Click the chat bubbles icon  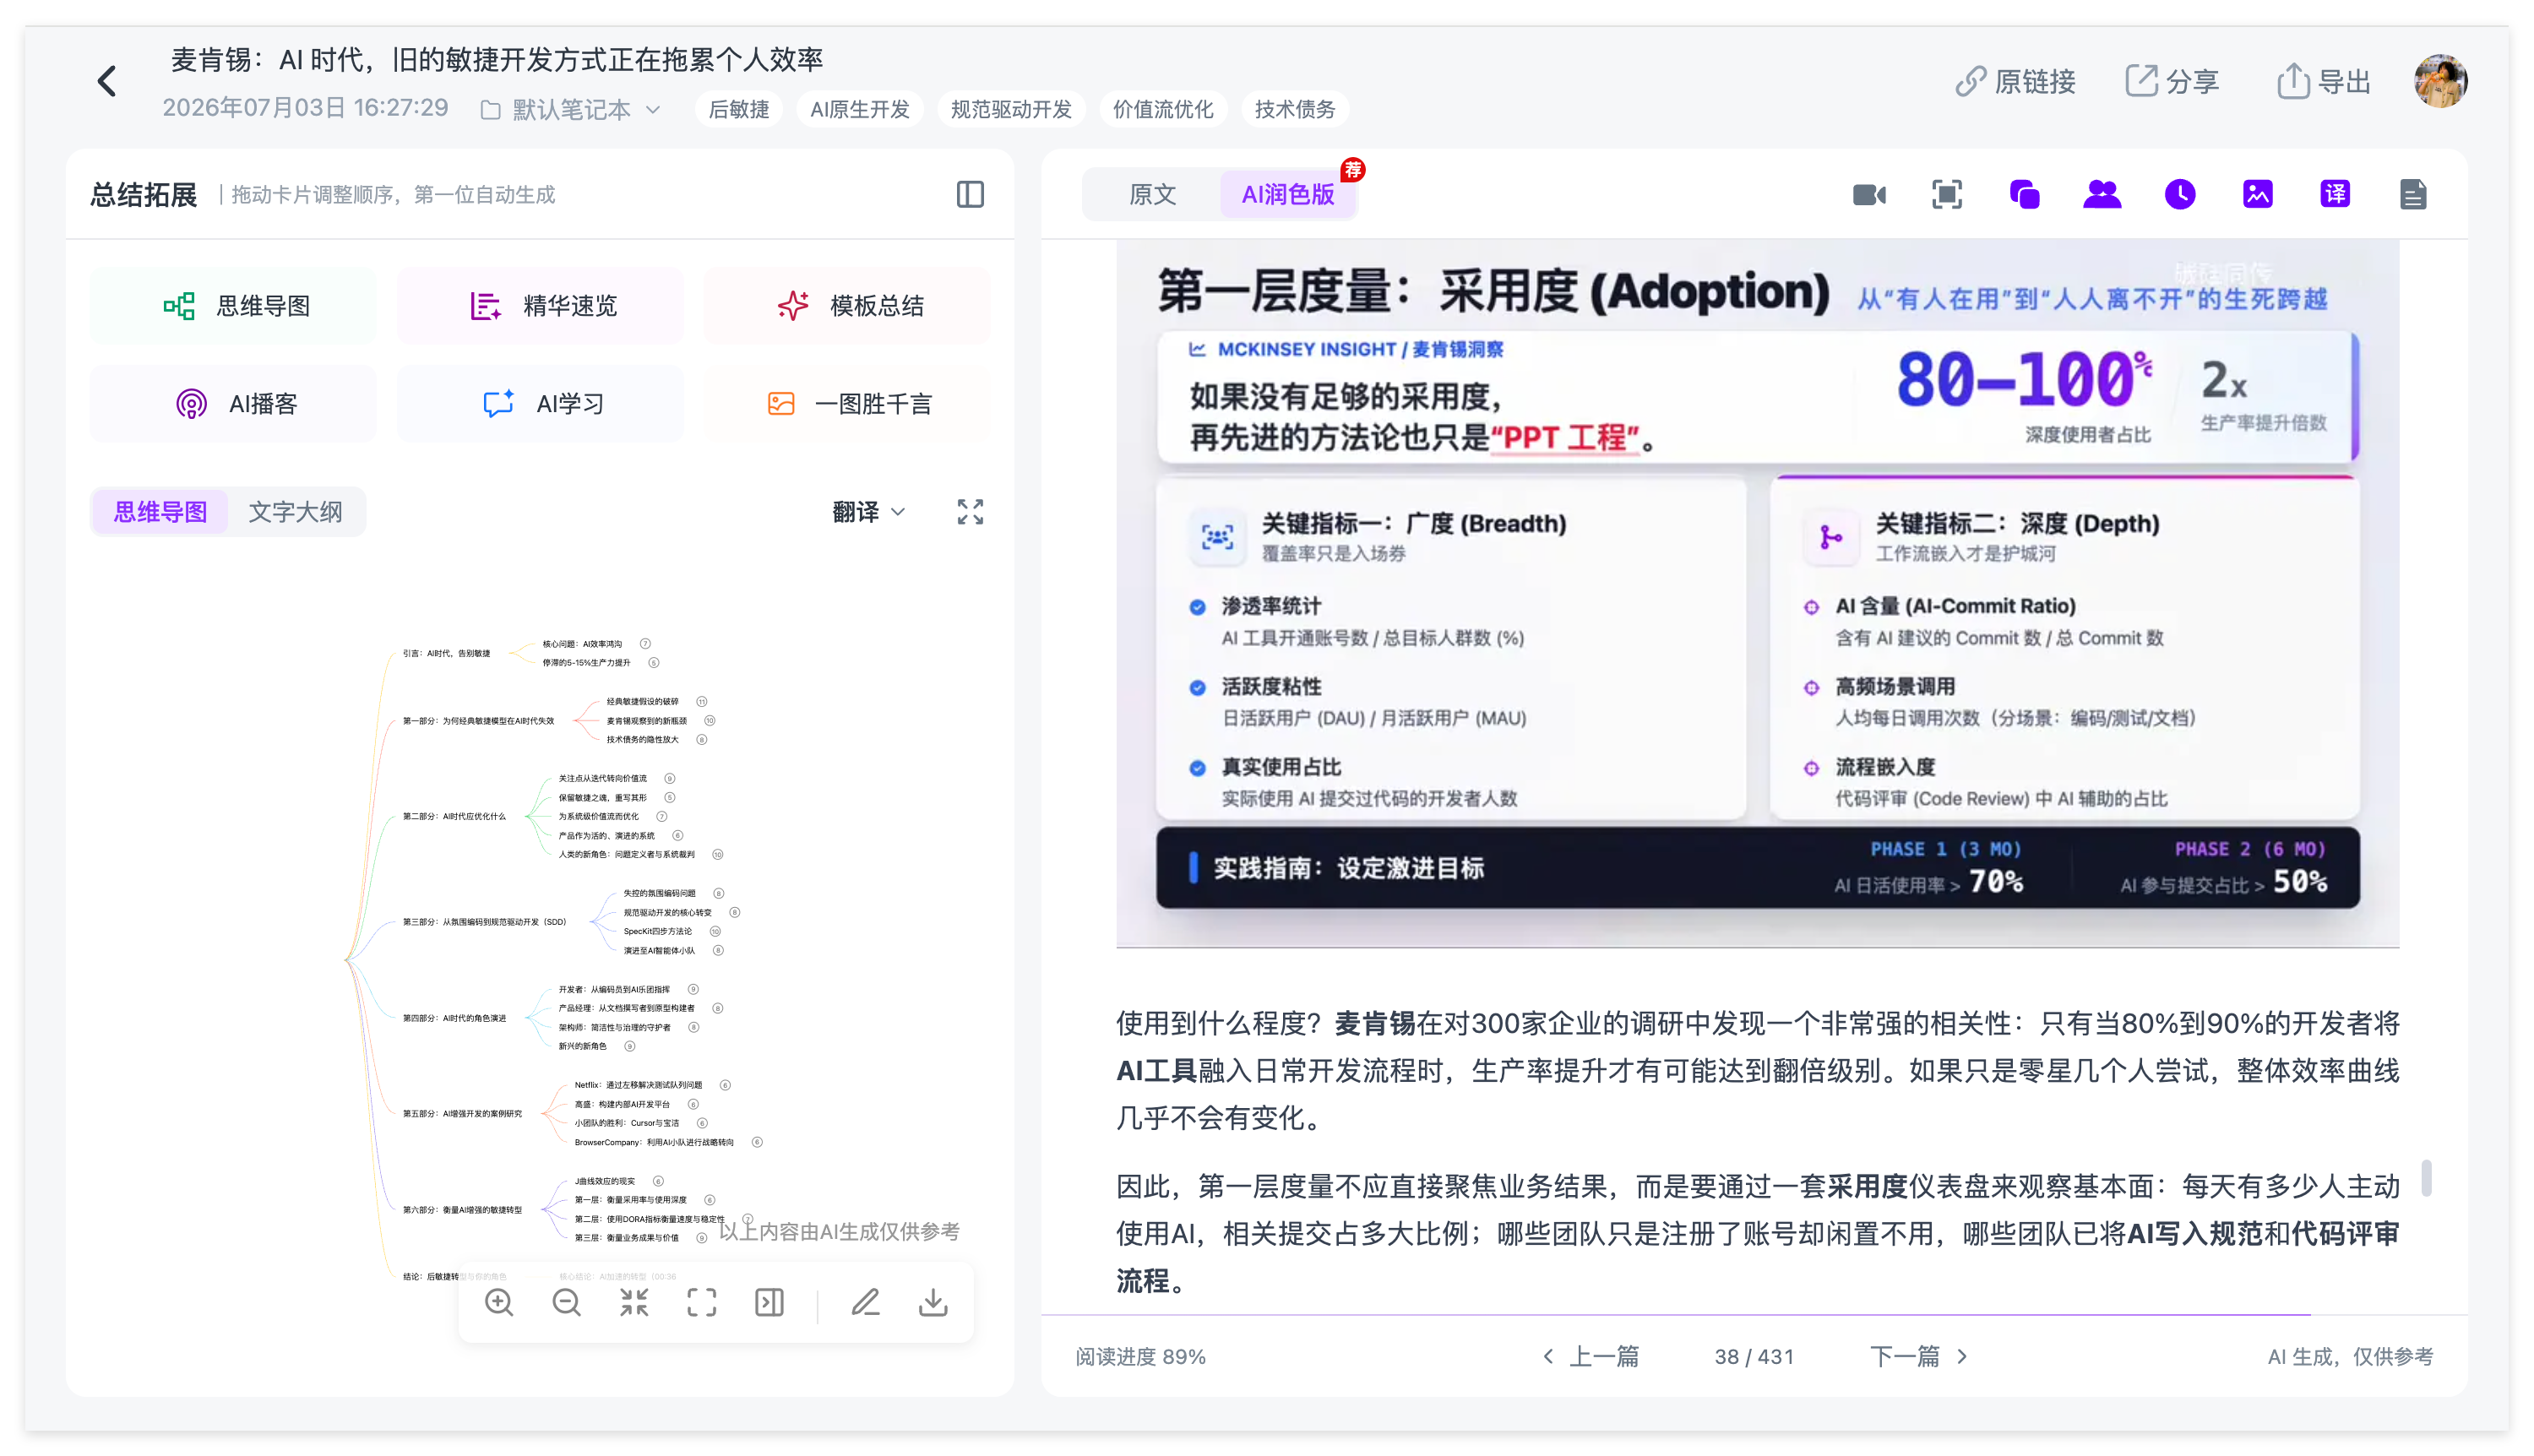[2025, 194]
